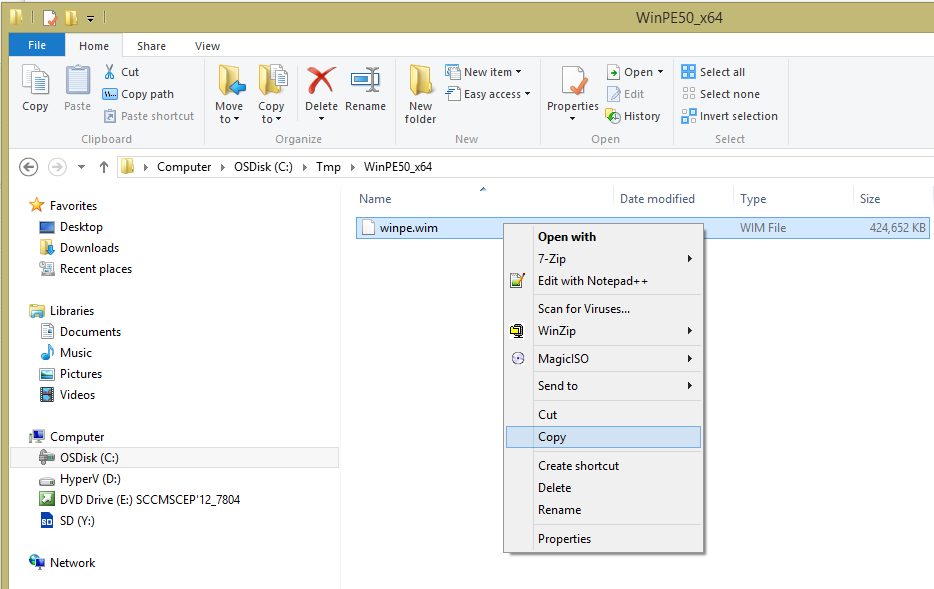Open the New item dropdown

[483, 72]
